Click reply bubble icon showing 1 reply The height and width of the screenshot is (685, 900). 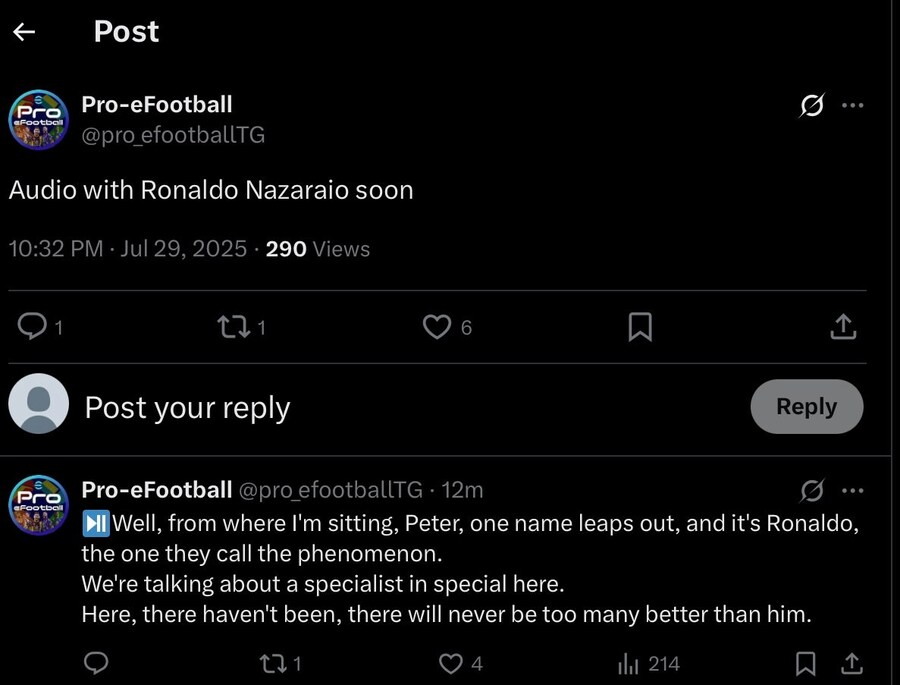pyautogui.click(x=34, y=326)
